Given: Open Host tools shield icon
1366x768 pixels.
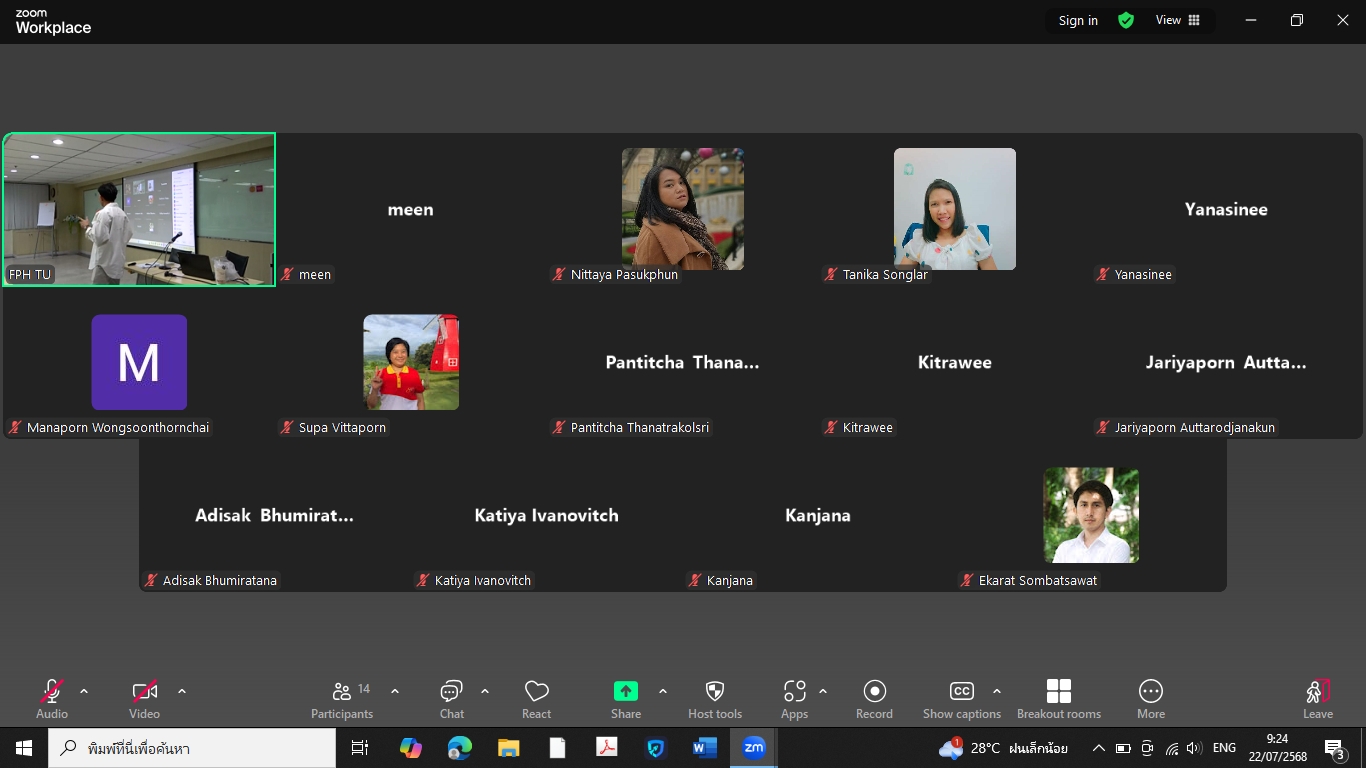Looking at the screenshot, I should pos(715,698).
